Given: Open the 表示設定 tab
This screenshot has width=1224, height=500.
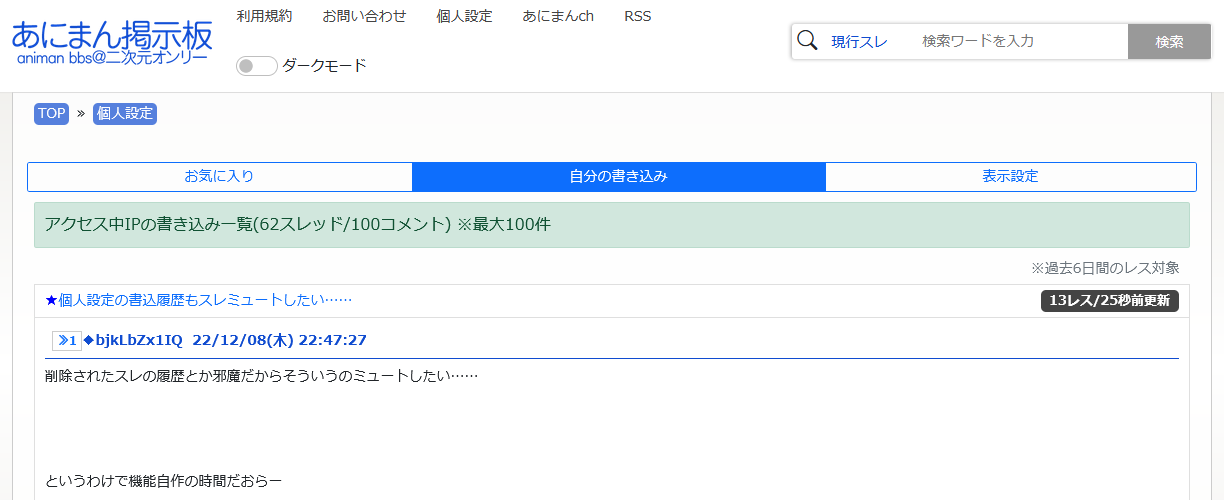Looking at the screenshot, I should tap(1010, 176).
